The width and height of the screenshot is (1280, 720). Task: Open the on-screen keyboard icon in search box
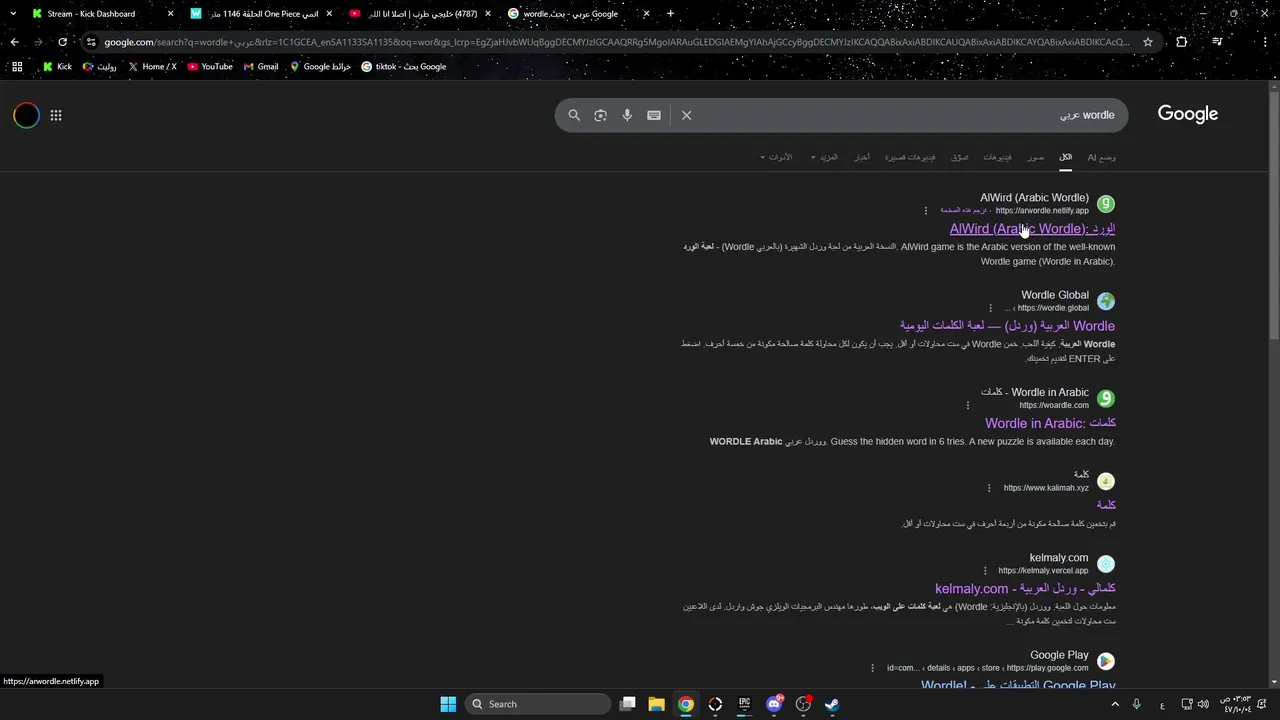[x=654, y=115]
